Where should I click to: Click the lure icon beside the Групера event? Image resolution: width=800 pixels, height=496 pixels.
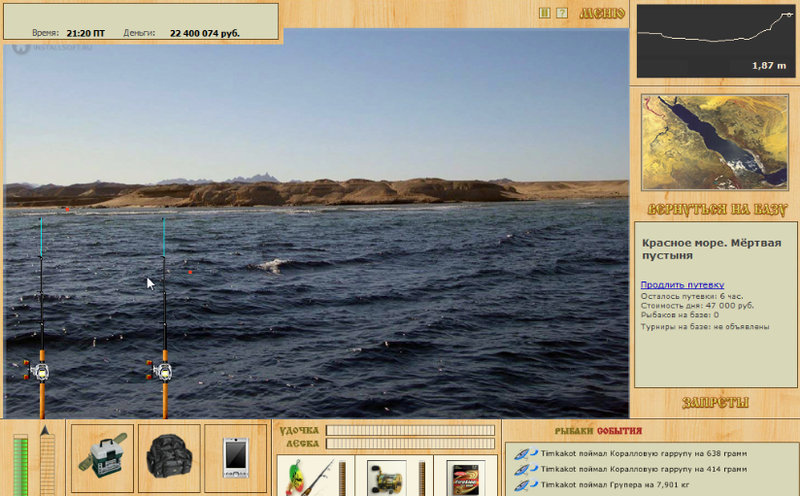pos(526,485)
